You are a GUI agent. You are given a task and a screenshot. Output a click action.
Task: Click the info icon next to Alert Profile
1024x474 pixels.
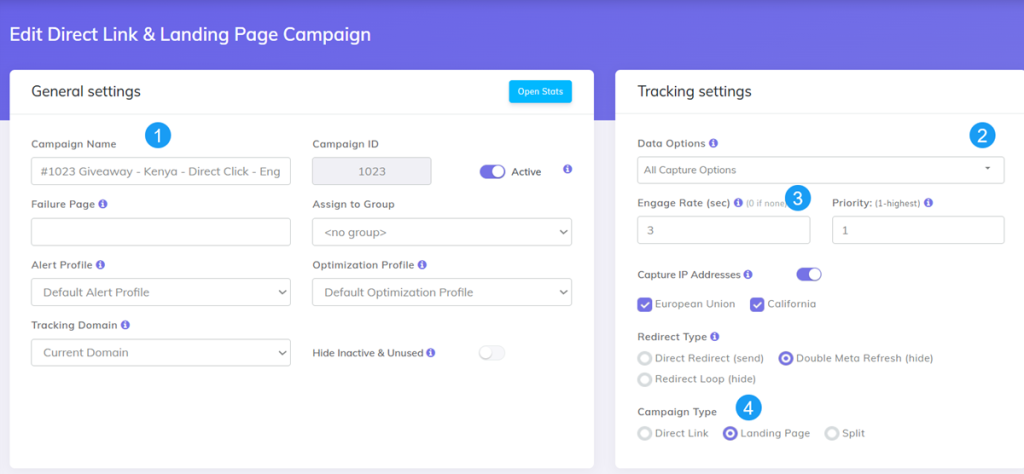[x=98, y=265]
